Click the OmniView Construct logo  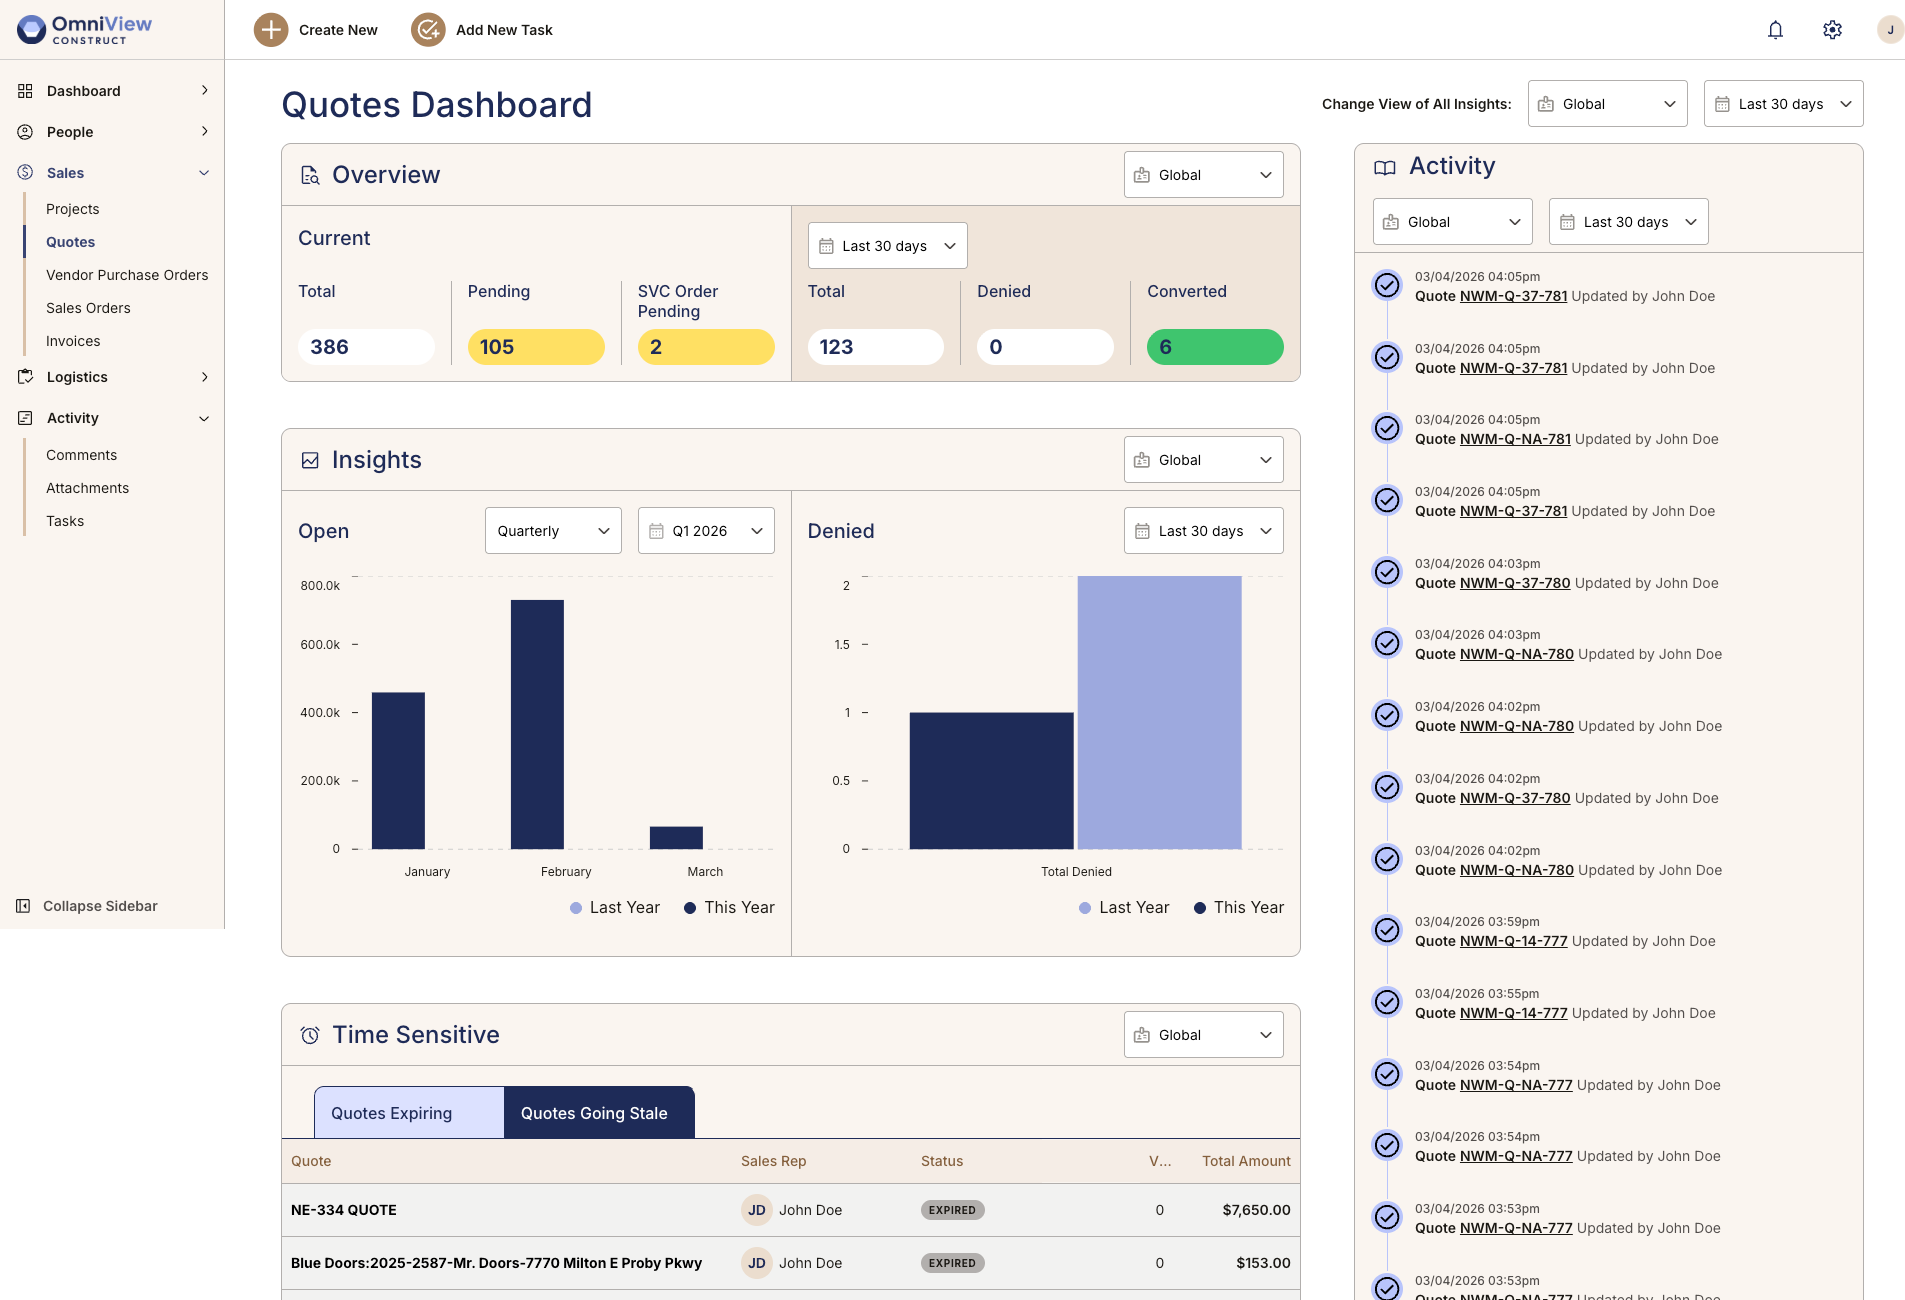point(84,29)
